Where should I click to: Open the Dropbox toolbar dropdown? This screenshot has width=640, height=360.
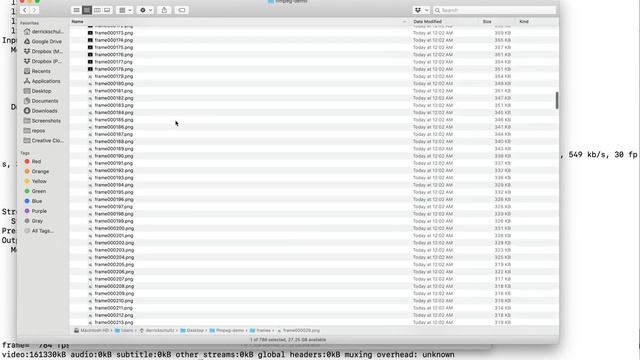(x=422, y=10)
